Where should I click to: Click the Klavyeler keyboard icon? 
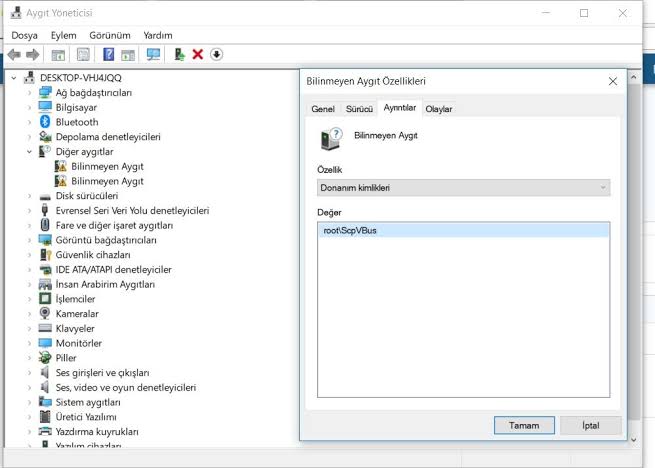pyautogui.click(x=45, y=328)
